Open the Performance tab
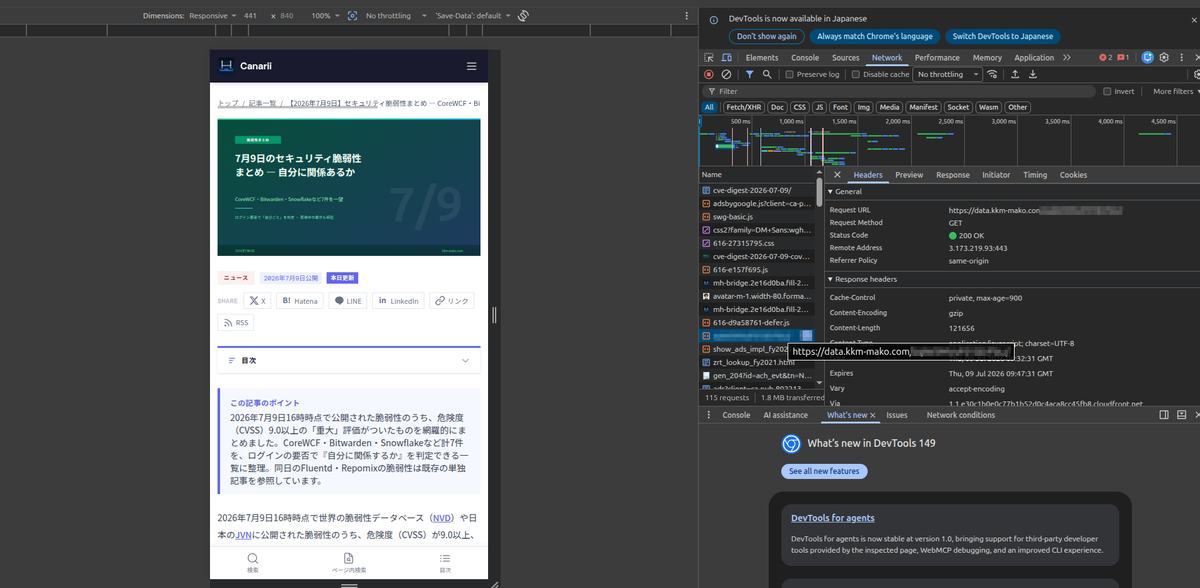The height and width of the screenshot is (588, 1200). pos(937,58)
